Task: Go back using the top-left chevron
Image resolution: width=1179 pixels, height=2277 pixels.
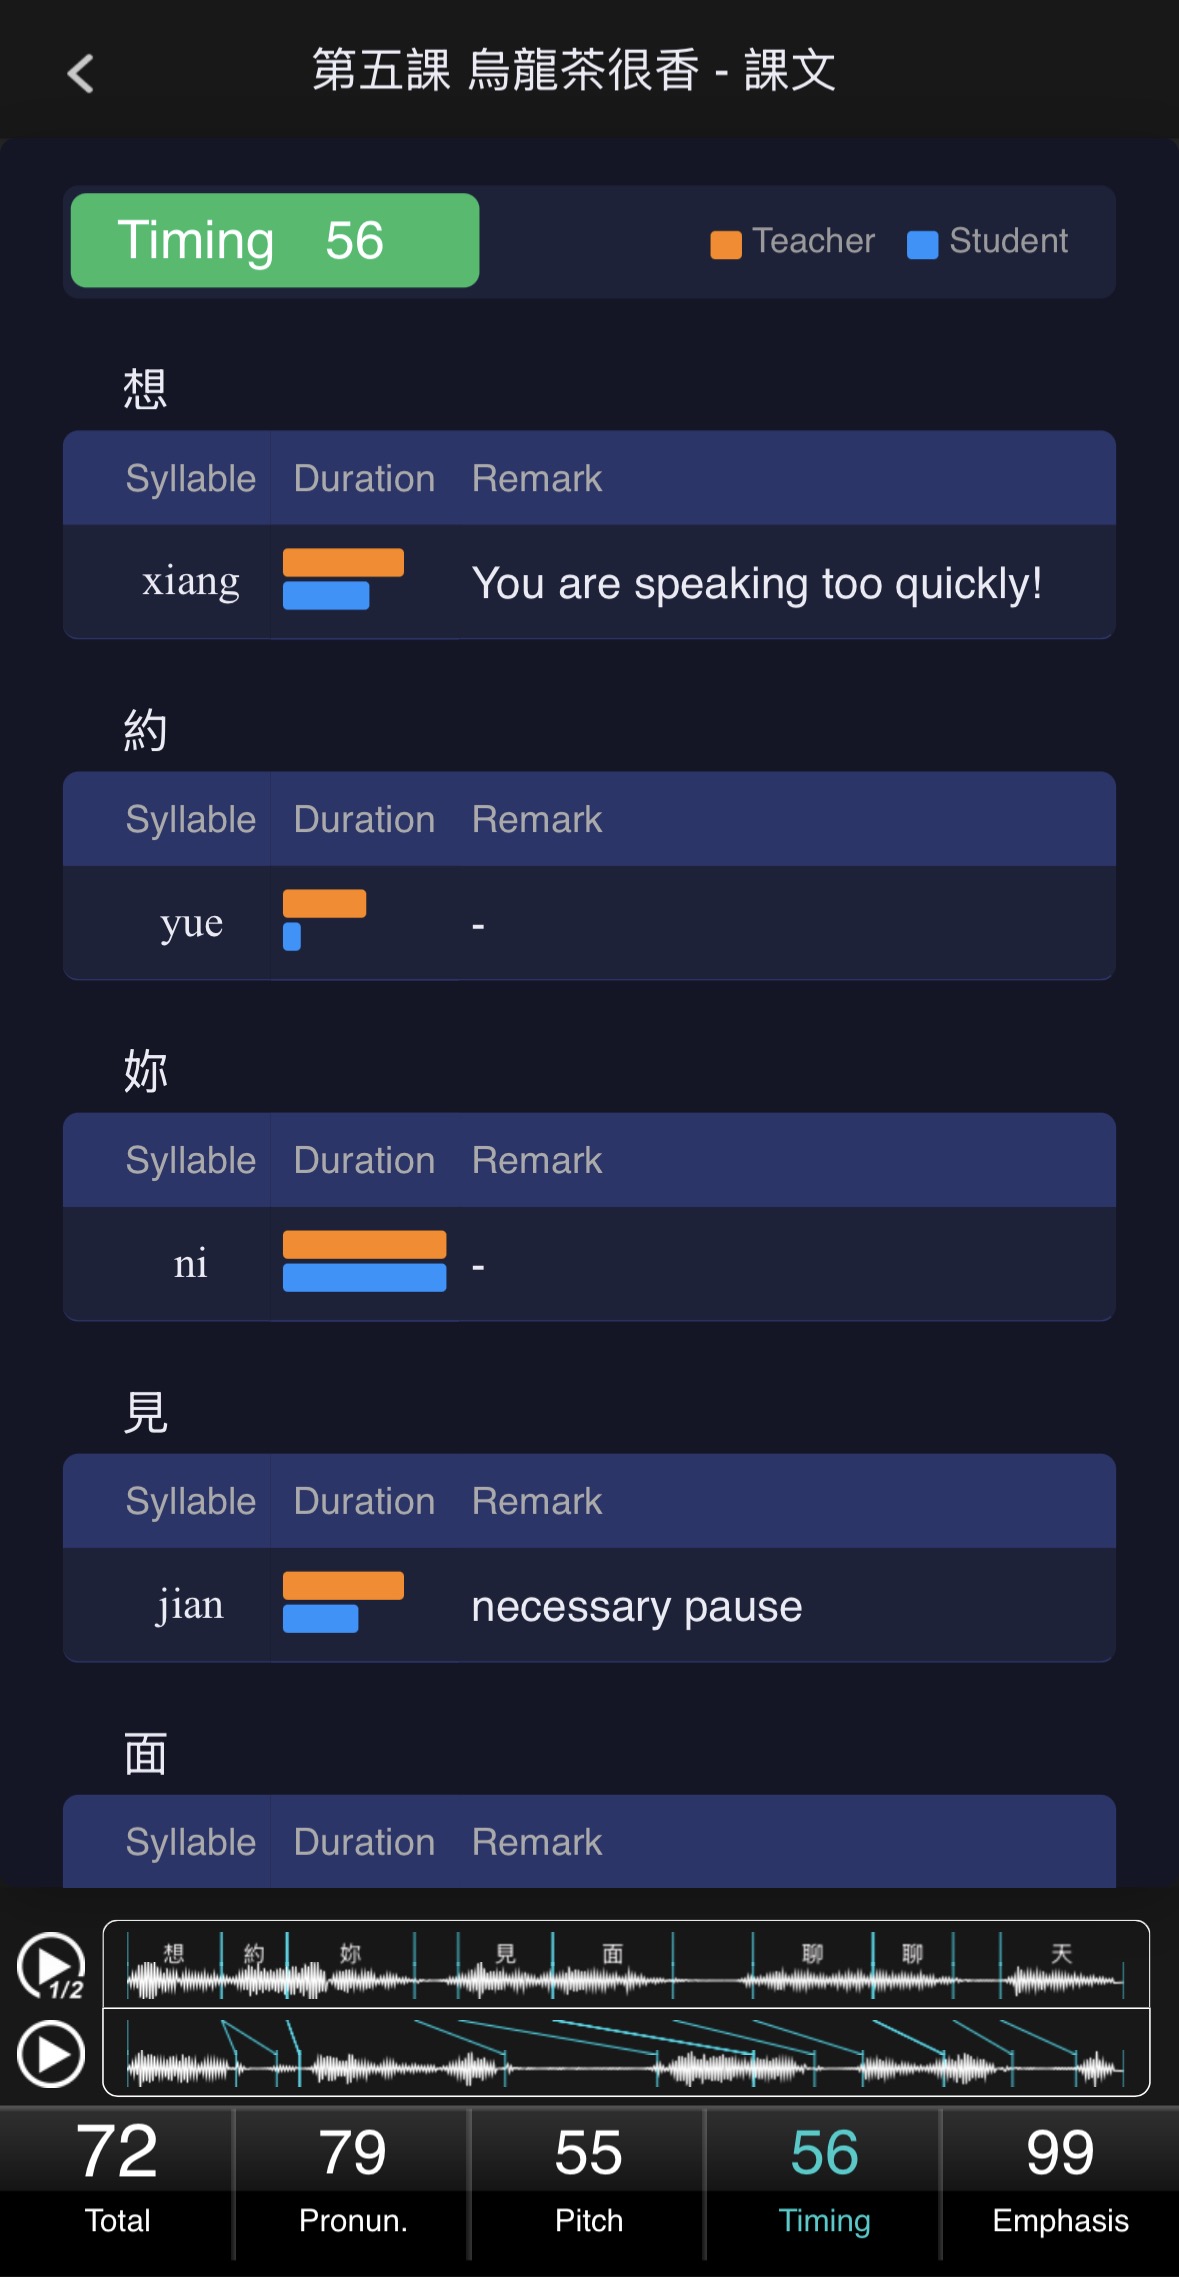Action: tap(80, 73)
